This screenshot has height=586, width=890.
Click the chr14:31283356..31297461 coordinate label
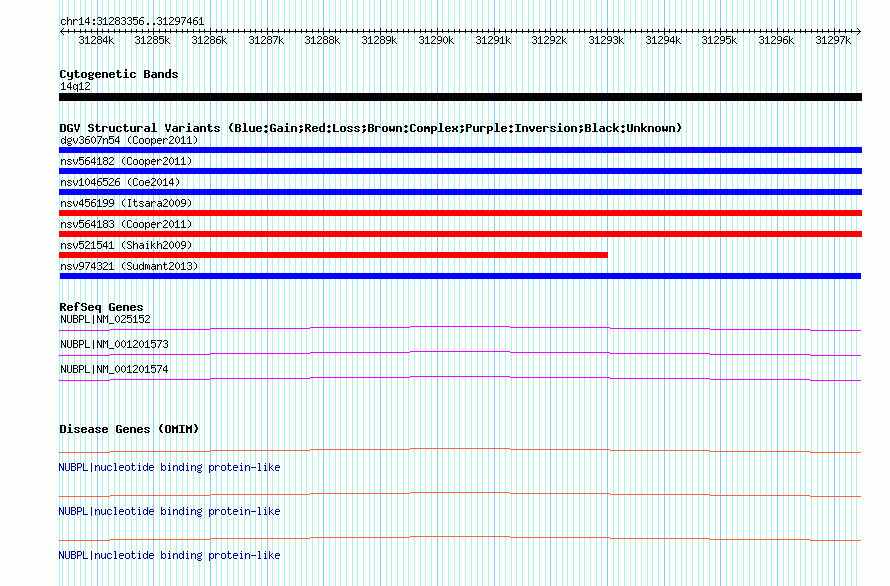tap(132, 21)
